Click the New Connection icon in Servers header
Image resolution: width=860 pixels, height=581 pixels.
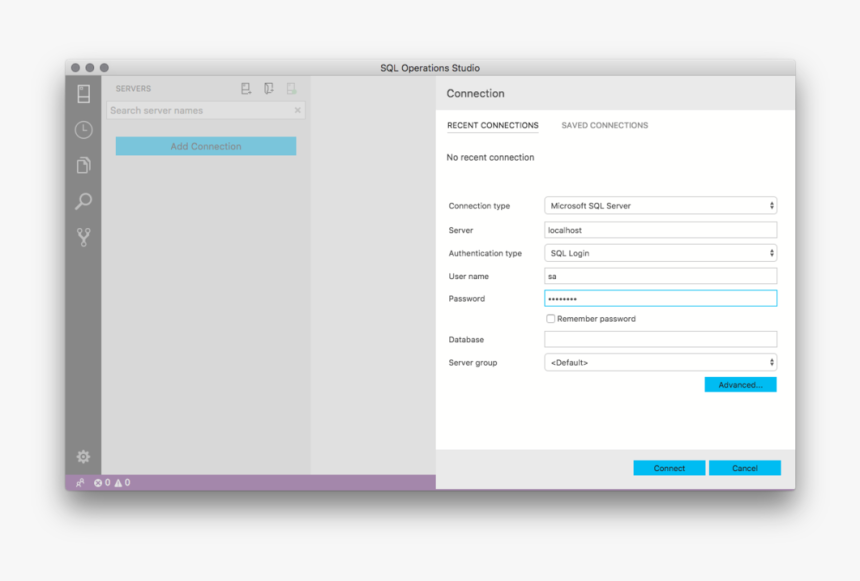pyautogui.click(x=246, y=89)
